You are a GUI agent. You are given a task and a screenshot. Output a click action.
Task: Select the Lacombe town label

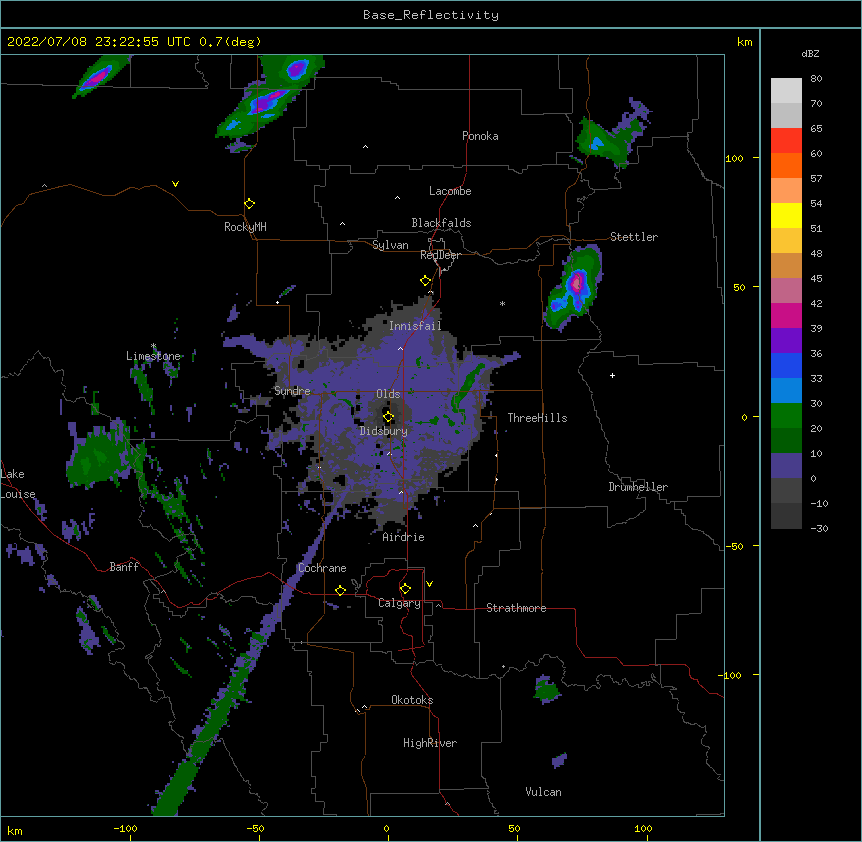(x=450, y=191)
